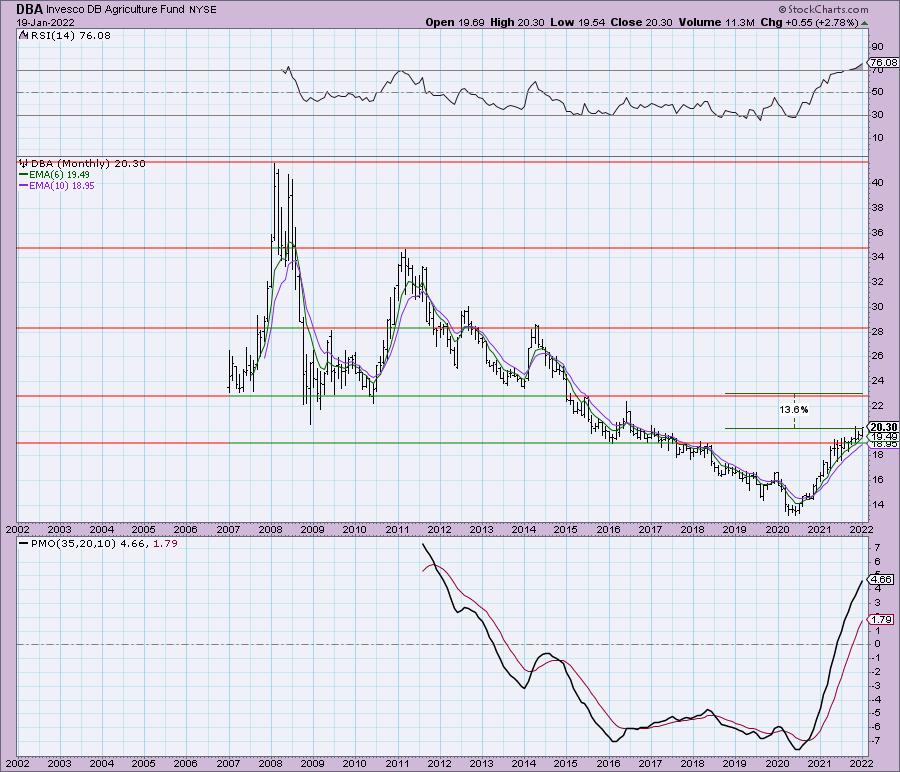Screen dimensions: 900x772
Task: Click the bar-chart icon before DBA (Monthly)
Action: click(24, 163)
